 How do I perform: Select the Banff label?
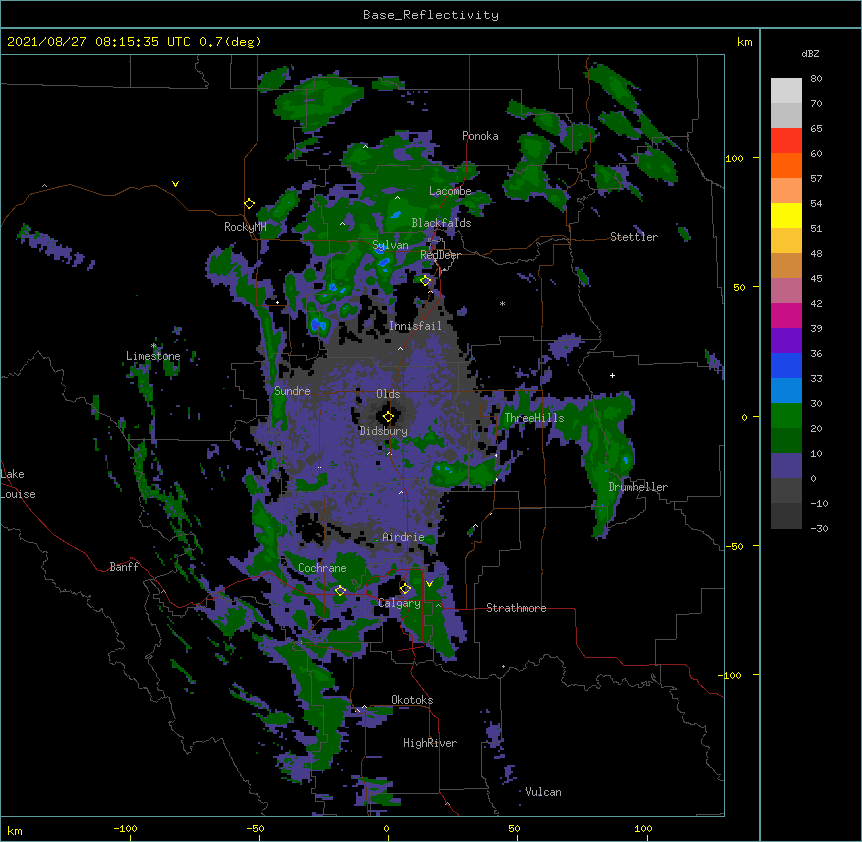[124, 567]
